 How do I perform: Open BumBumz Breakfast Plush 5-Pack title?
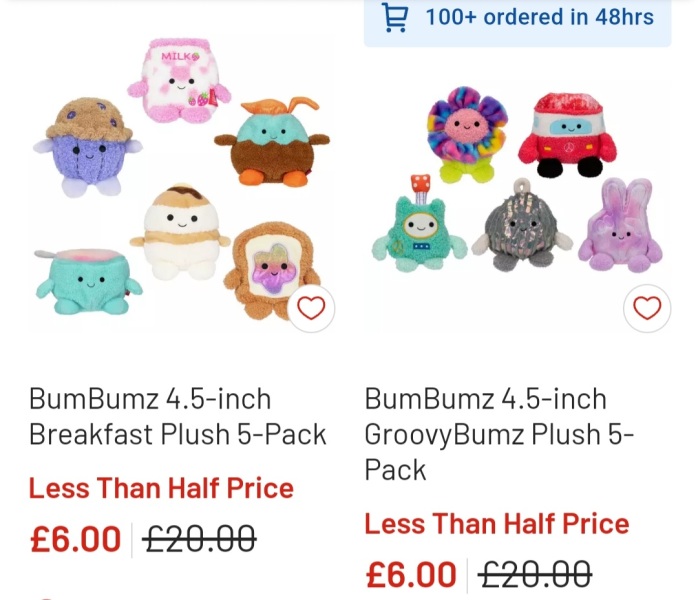[x=178, y=416]
